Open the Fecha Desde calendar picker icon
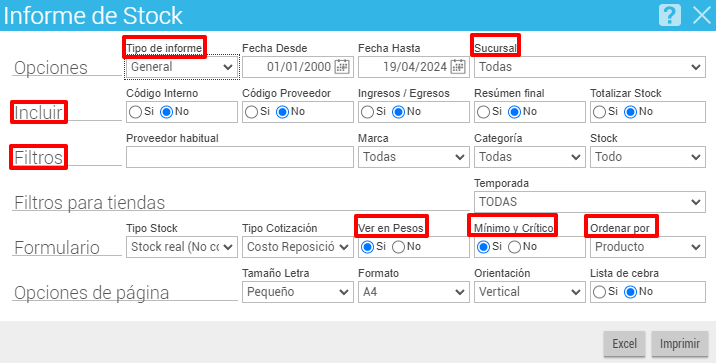716x363 pixels. [342, 67]
